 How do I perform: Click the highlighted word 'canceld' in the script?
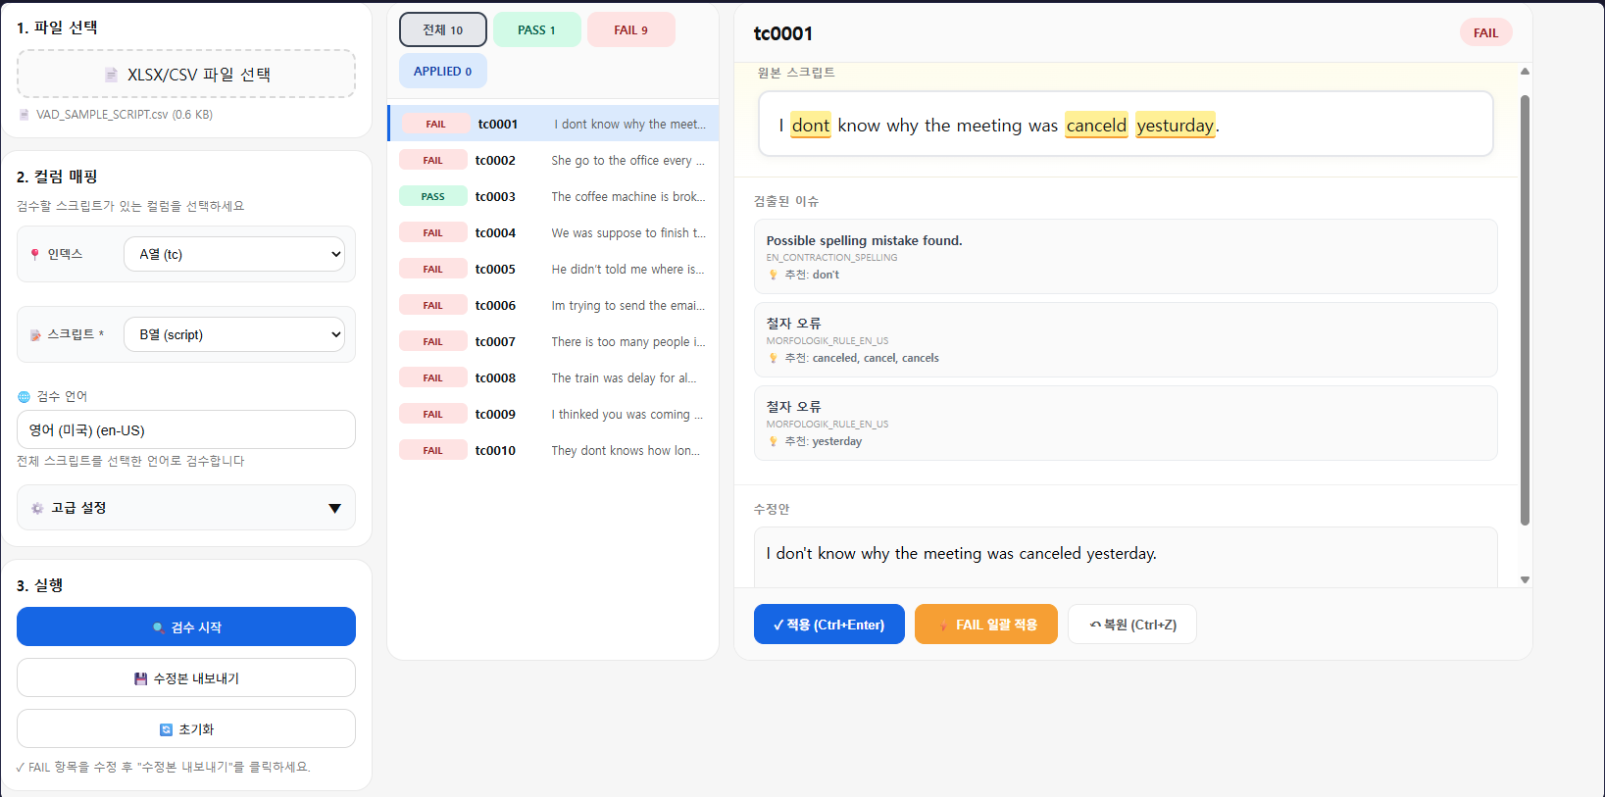coord(1096,125)
